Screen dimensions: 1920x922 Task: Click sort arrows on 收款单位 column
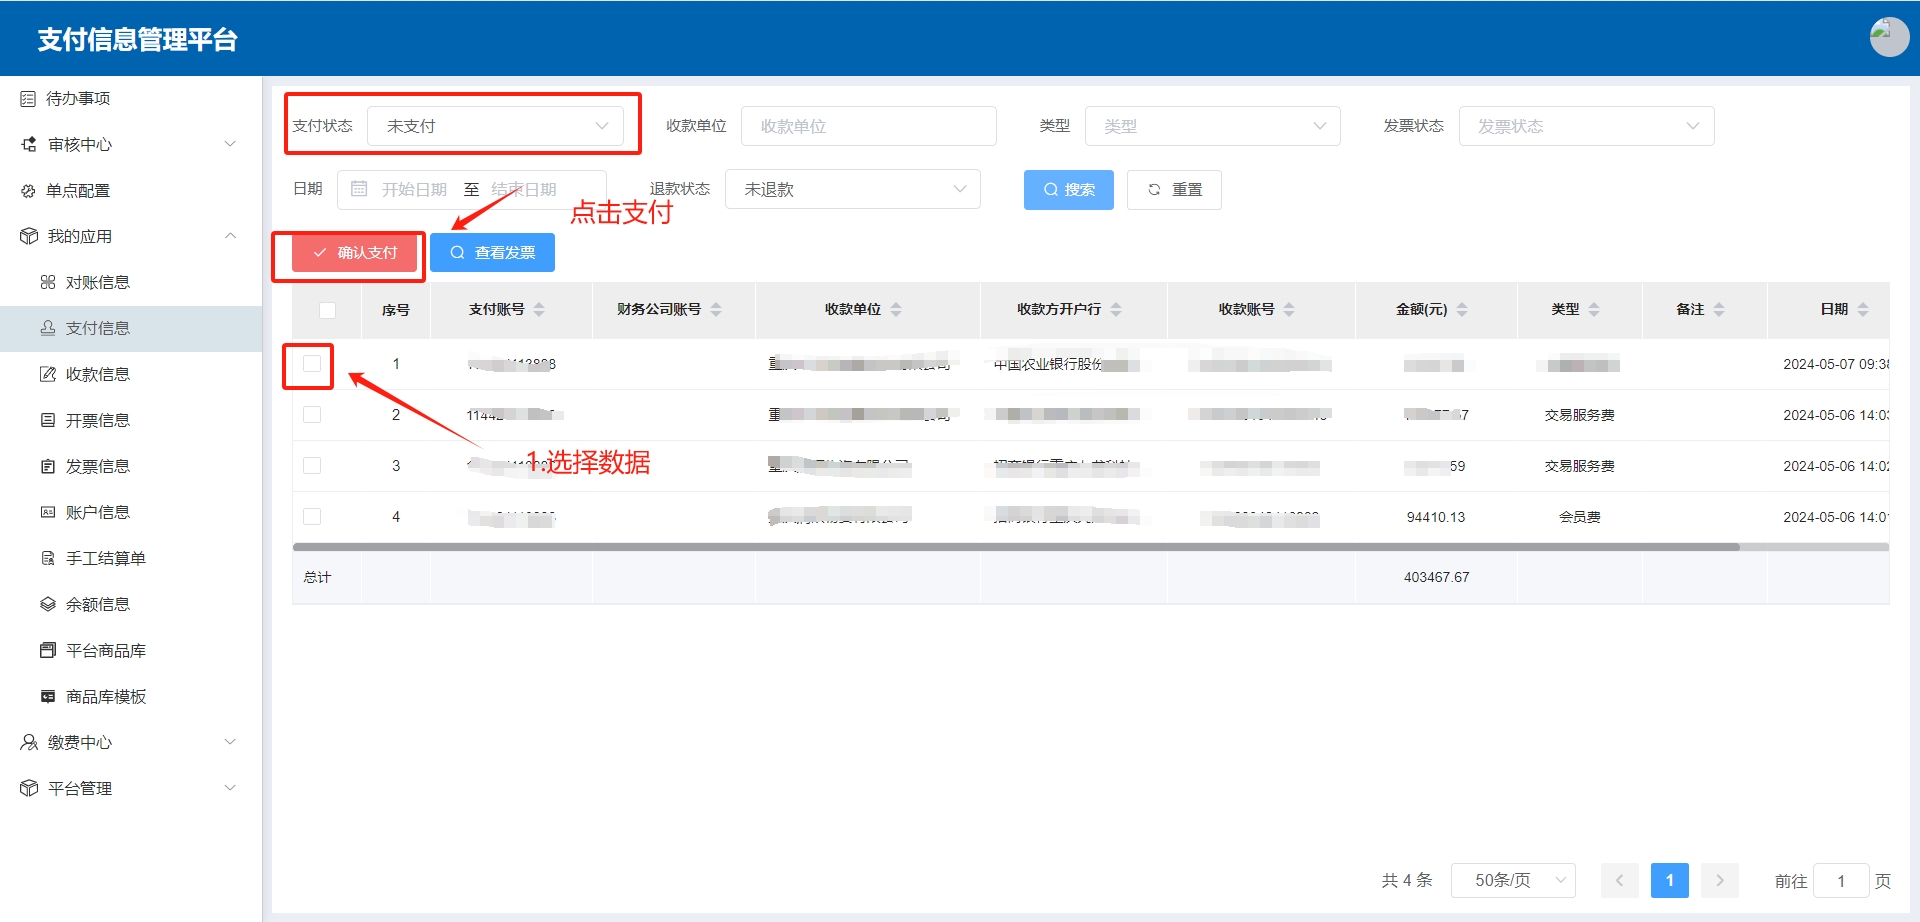point(896,310)
